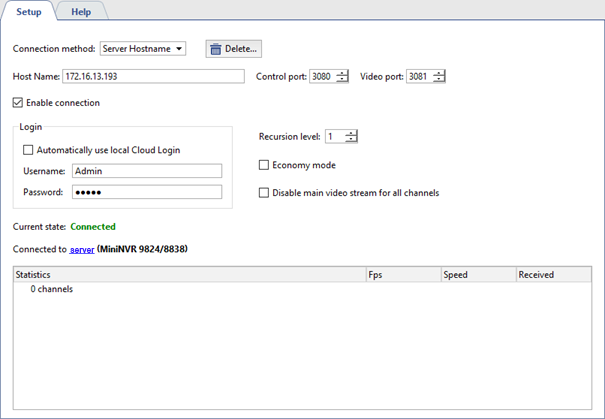Click the Statistics column header
Image resolution: width=605 pixels, height=419 pixels.
tap(188, 274)
